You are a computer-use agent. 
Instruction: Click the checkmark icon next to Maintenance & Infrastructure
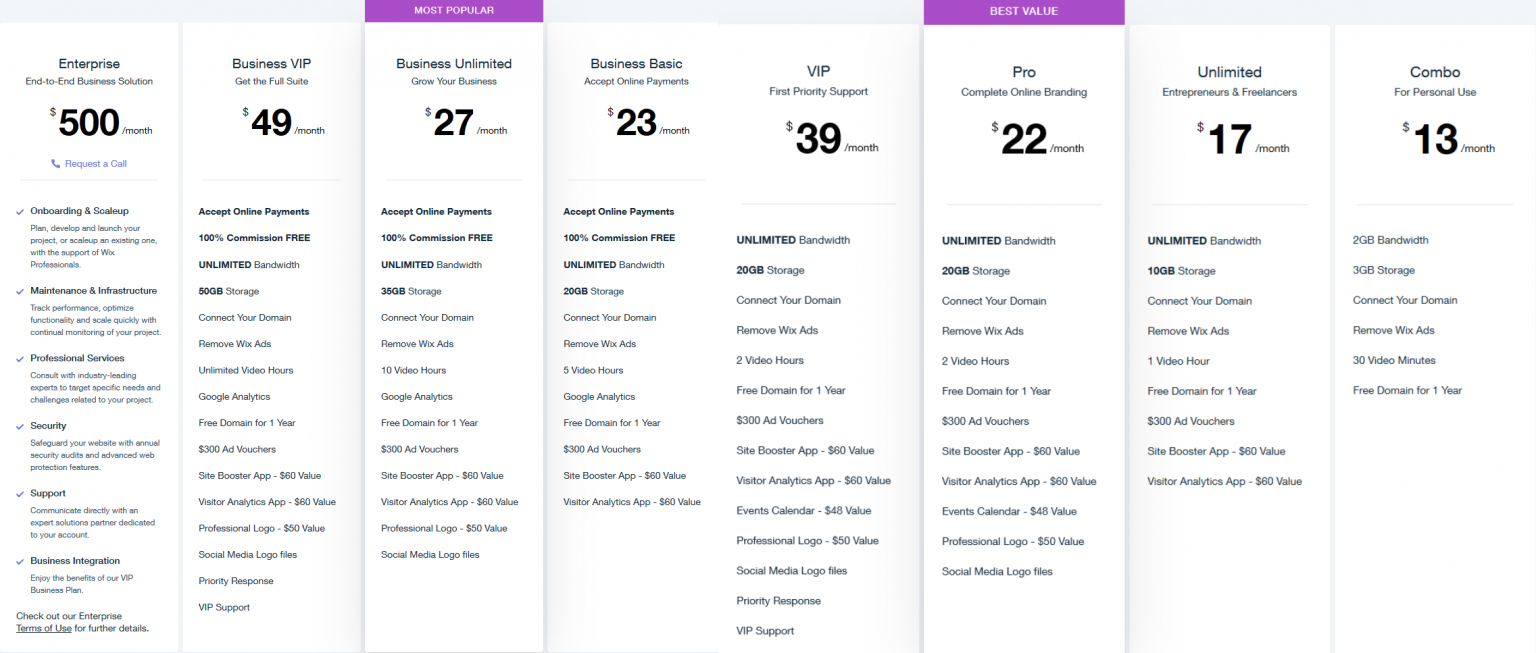[x=20, y=291]
